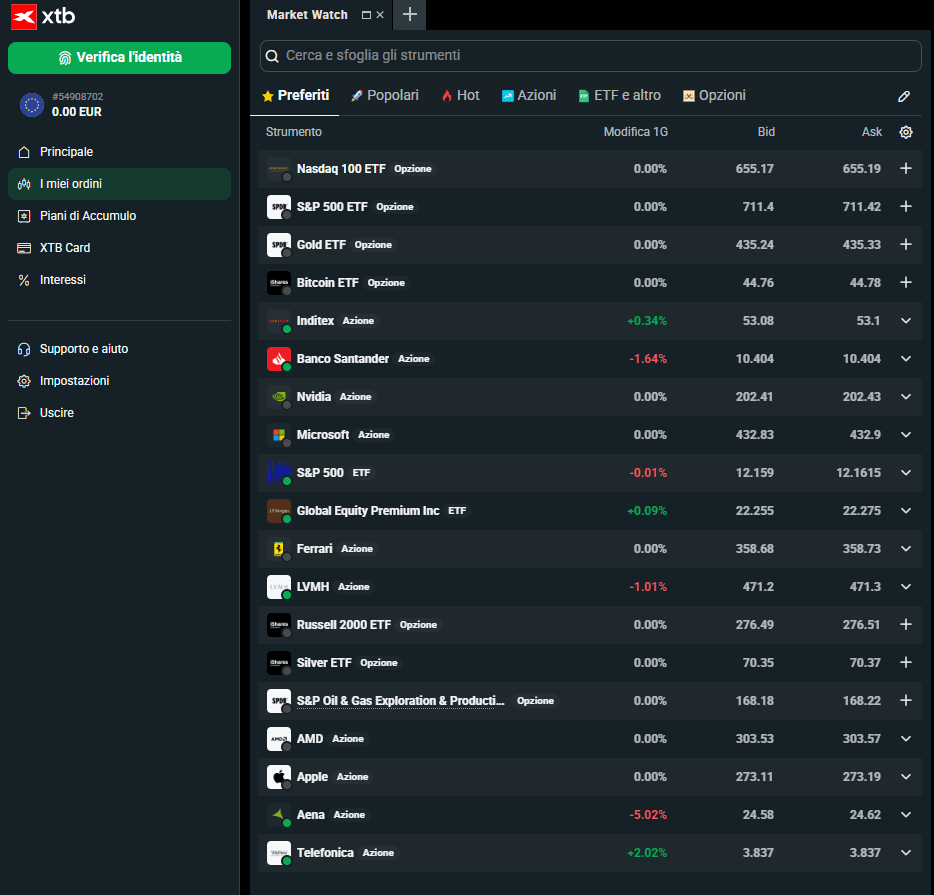
Task: Open Principale in the sidebar
Action: 119,152
